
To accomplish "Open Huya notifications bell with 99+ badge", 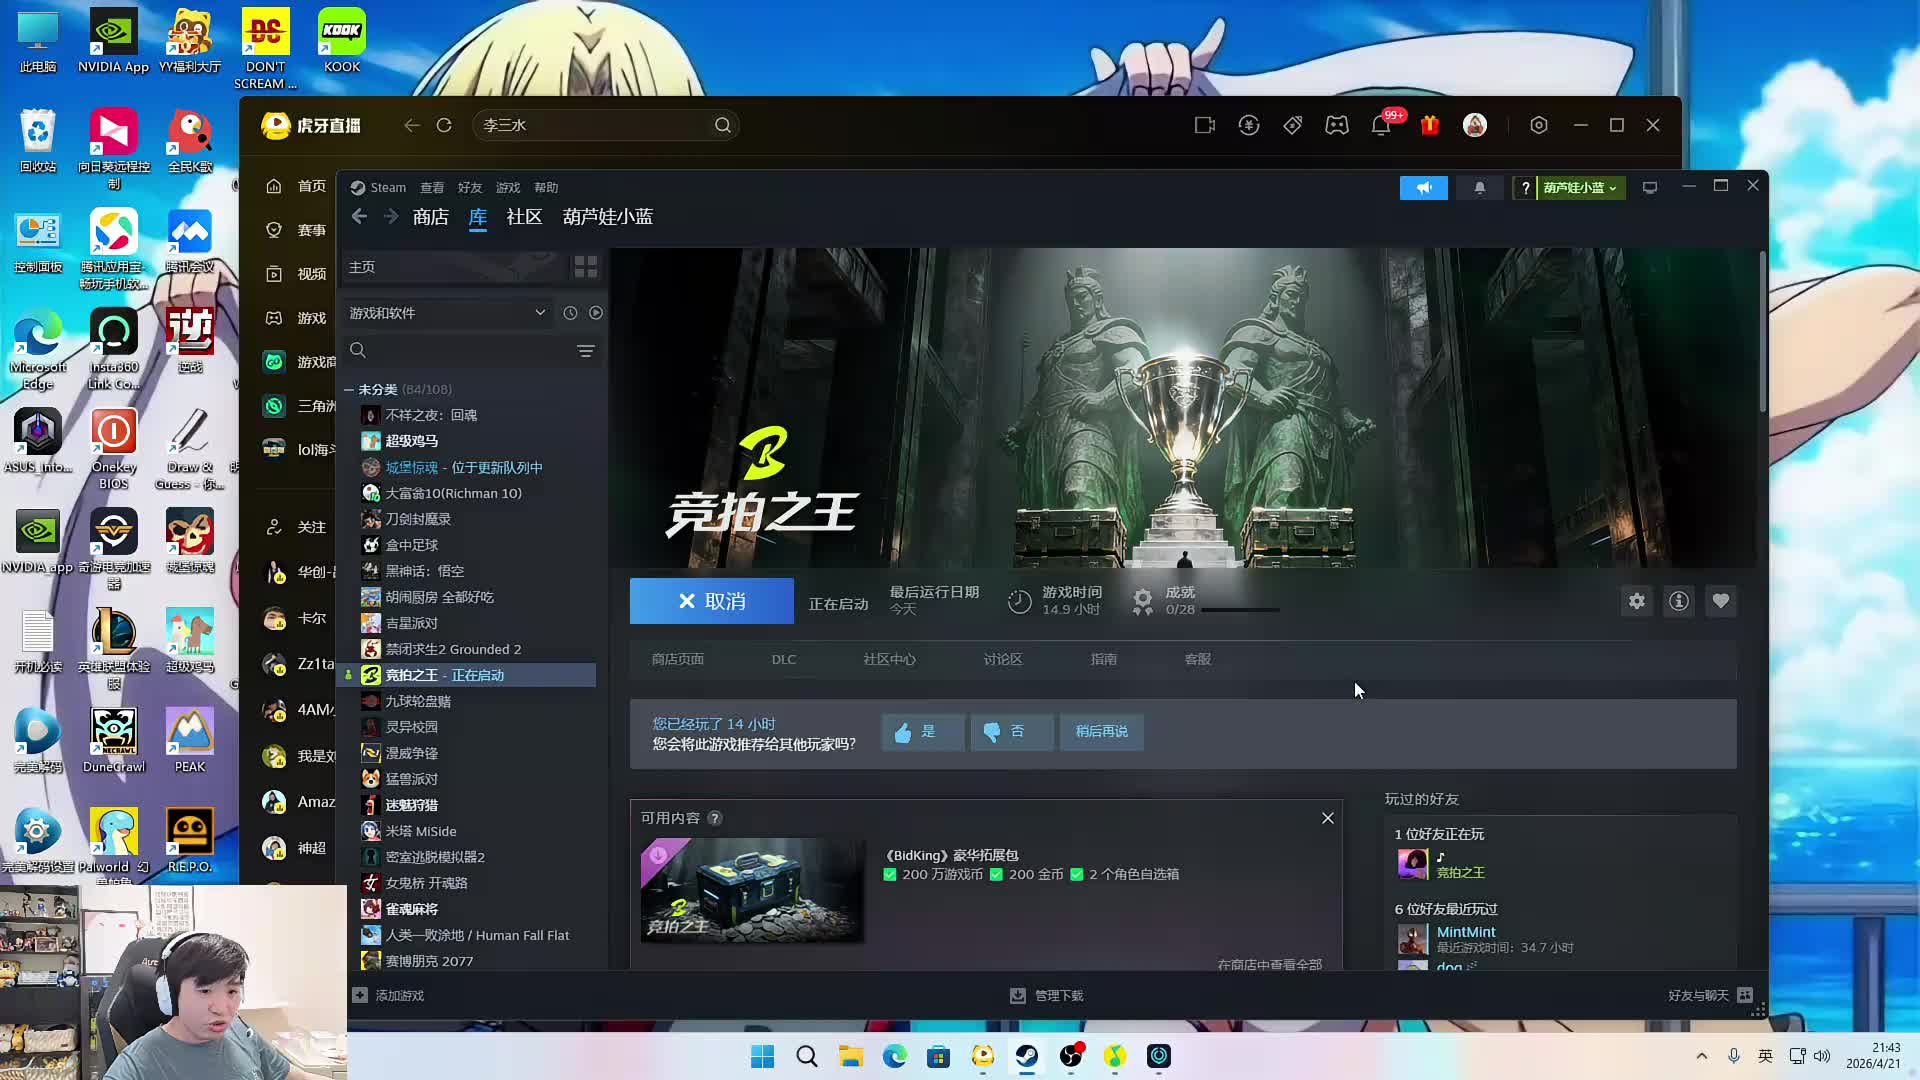I will 1381,126.
